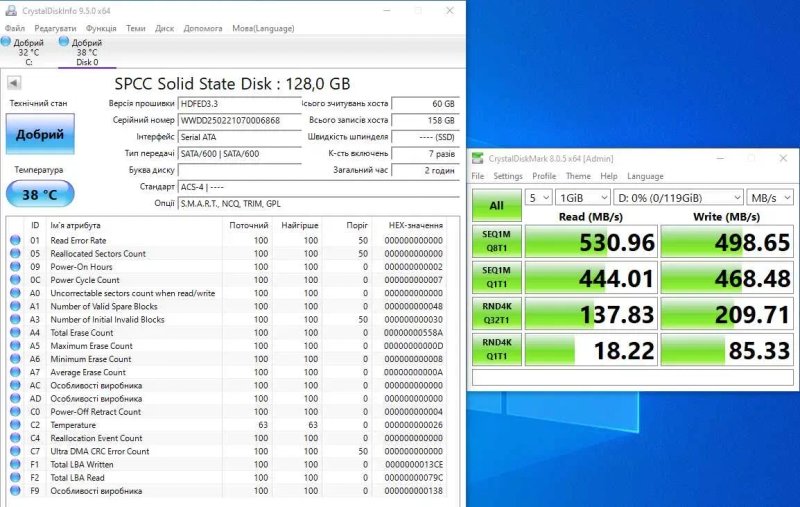
Task: Click the 38 °C temperature button
Action: 40,194
